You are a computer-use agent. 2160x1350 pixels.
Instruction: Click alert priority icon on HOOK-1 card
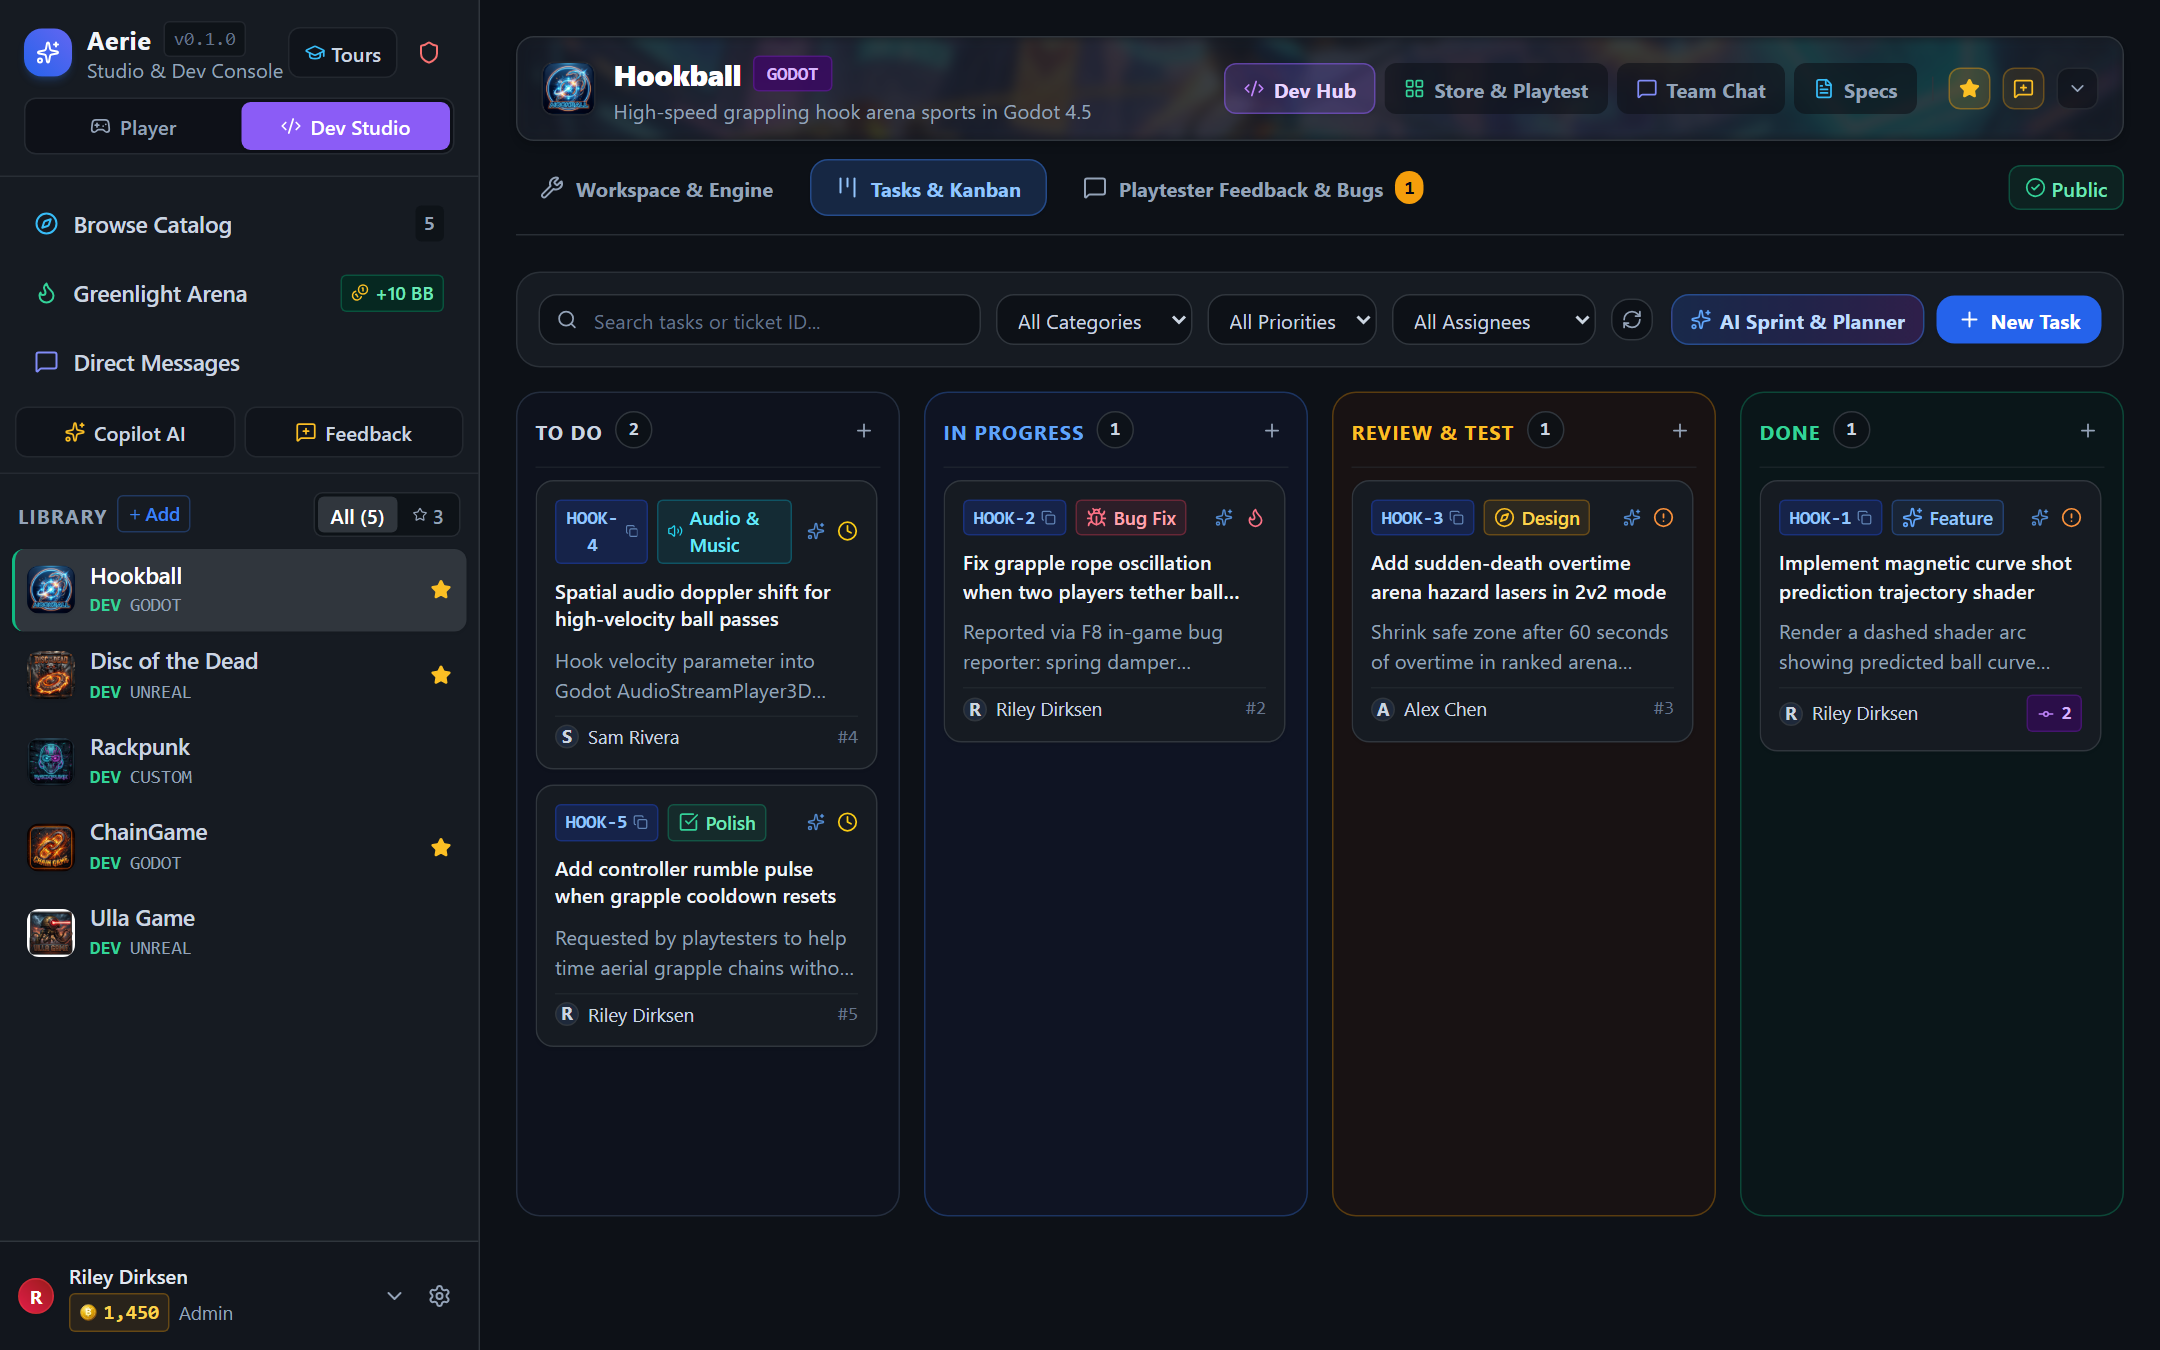pyautogui.click(x=2072, y=518)
